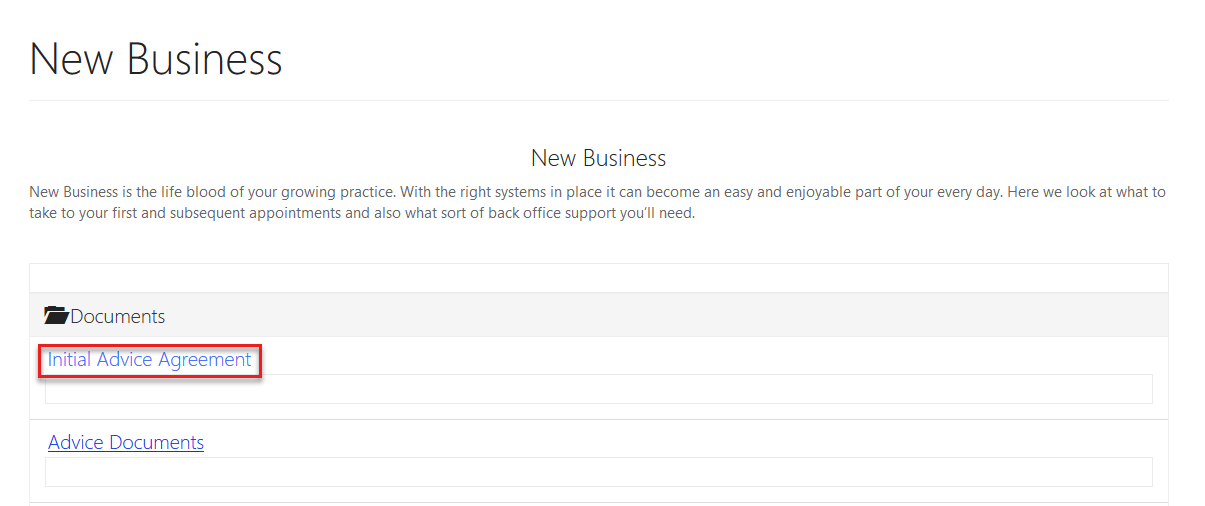Select the Documents section header label
Screen dimensions: 1205x506
pos(117,316)
